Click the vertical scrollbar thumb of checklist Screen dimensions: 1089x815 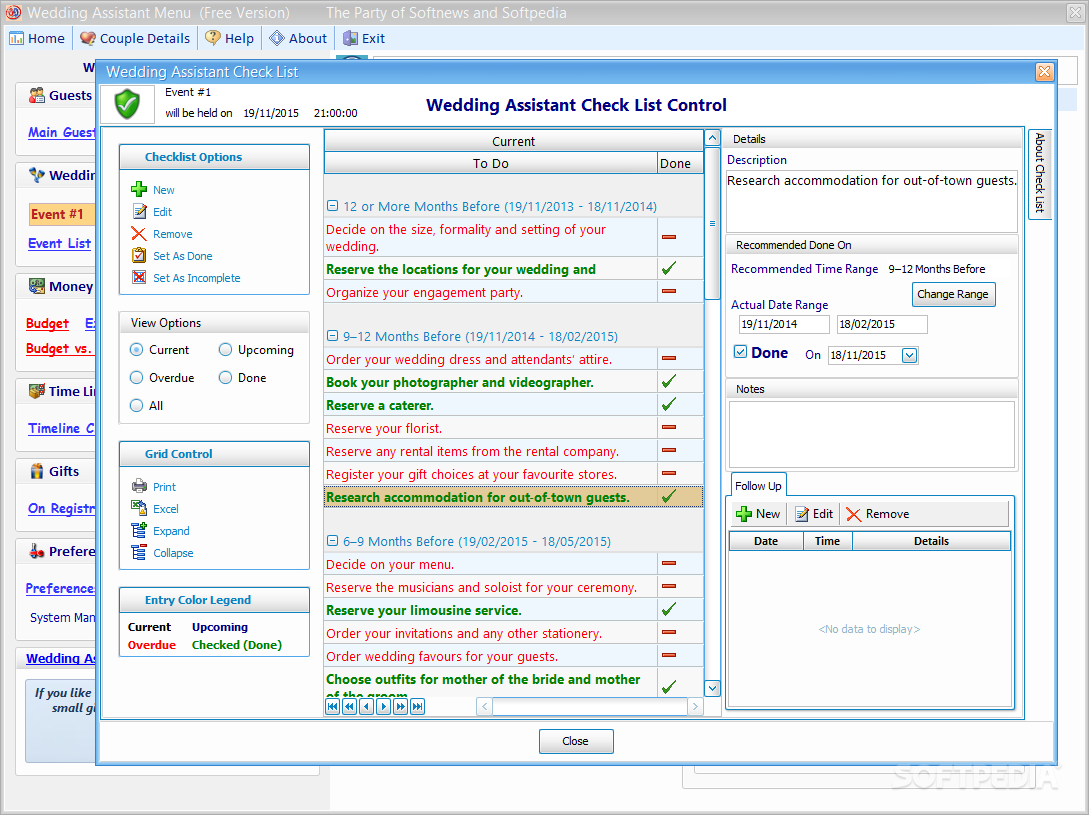coord(712,223)
